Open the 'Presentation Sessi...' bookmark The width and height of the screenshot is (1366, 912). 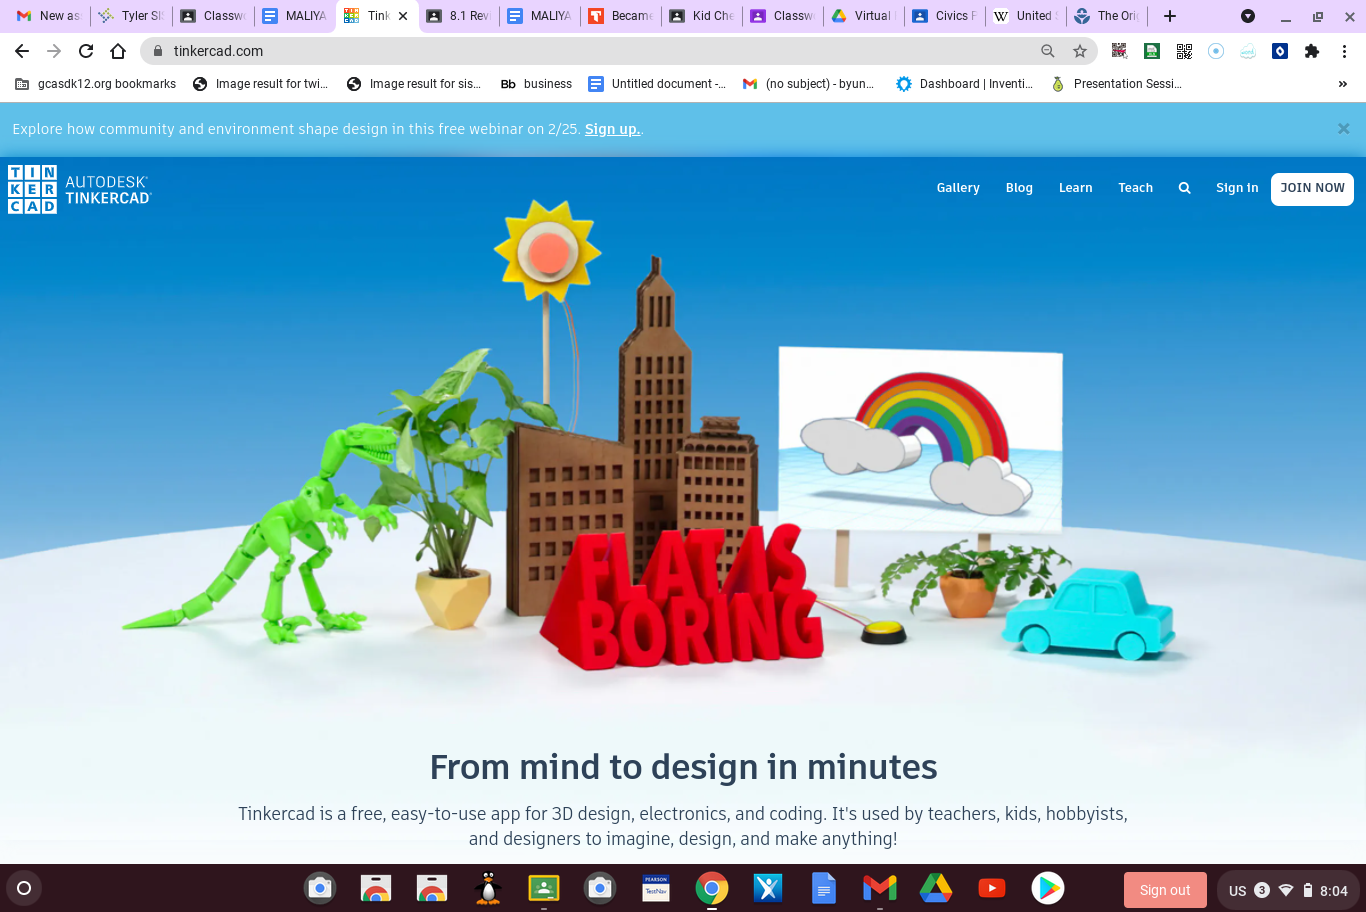pyautogui.click(x=1116, y=84)
